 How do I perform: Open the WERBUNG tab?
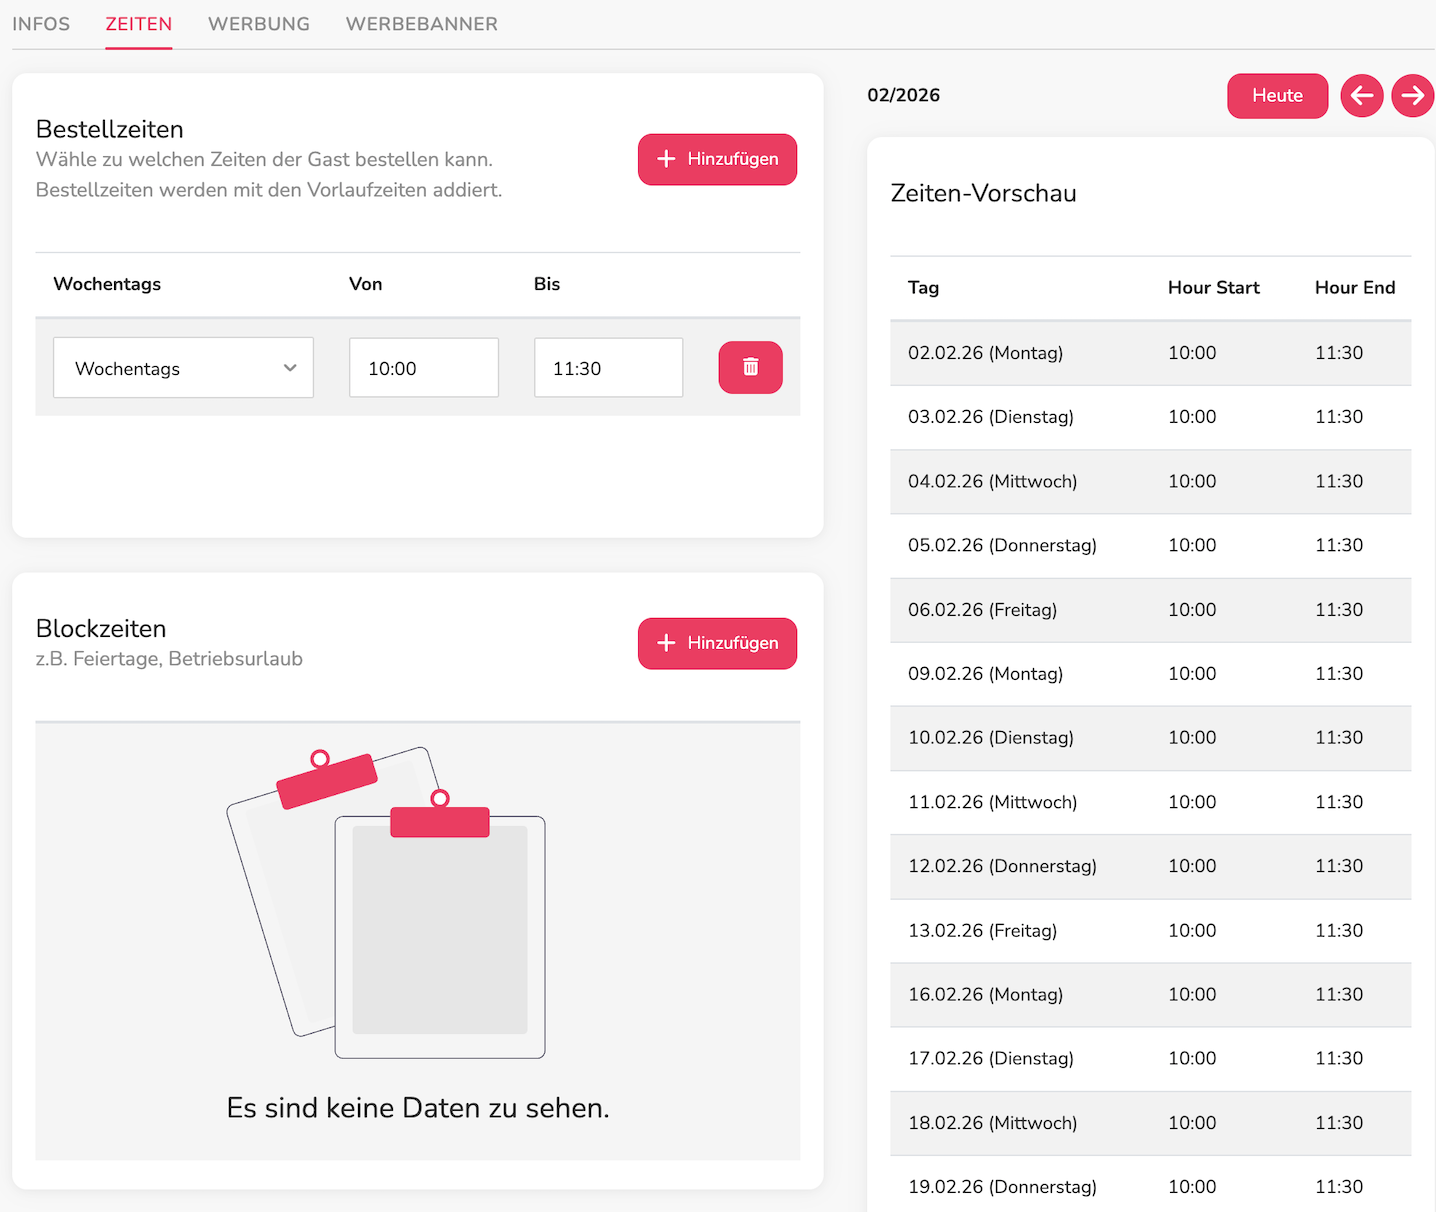click(x=259, y=24)
